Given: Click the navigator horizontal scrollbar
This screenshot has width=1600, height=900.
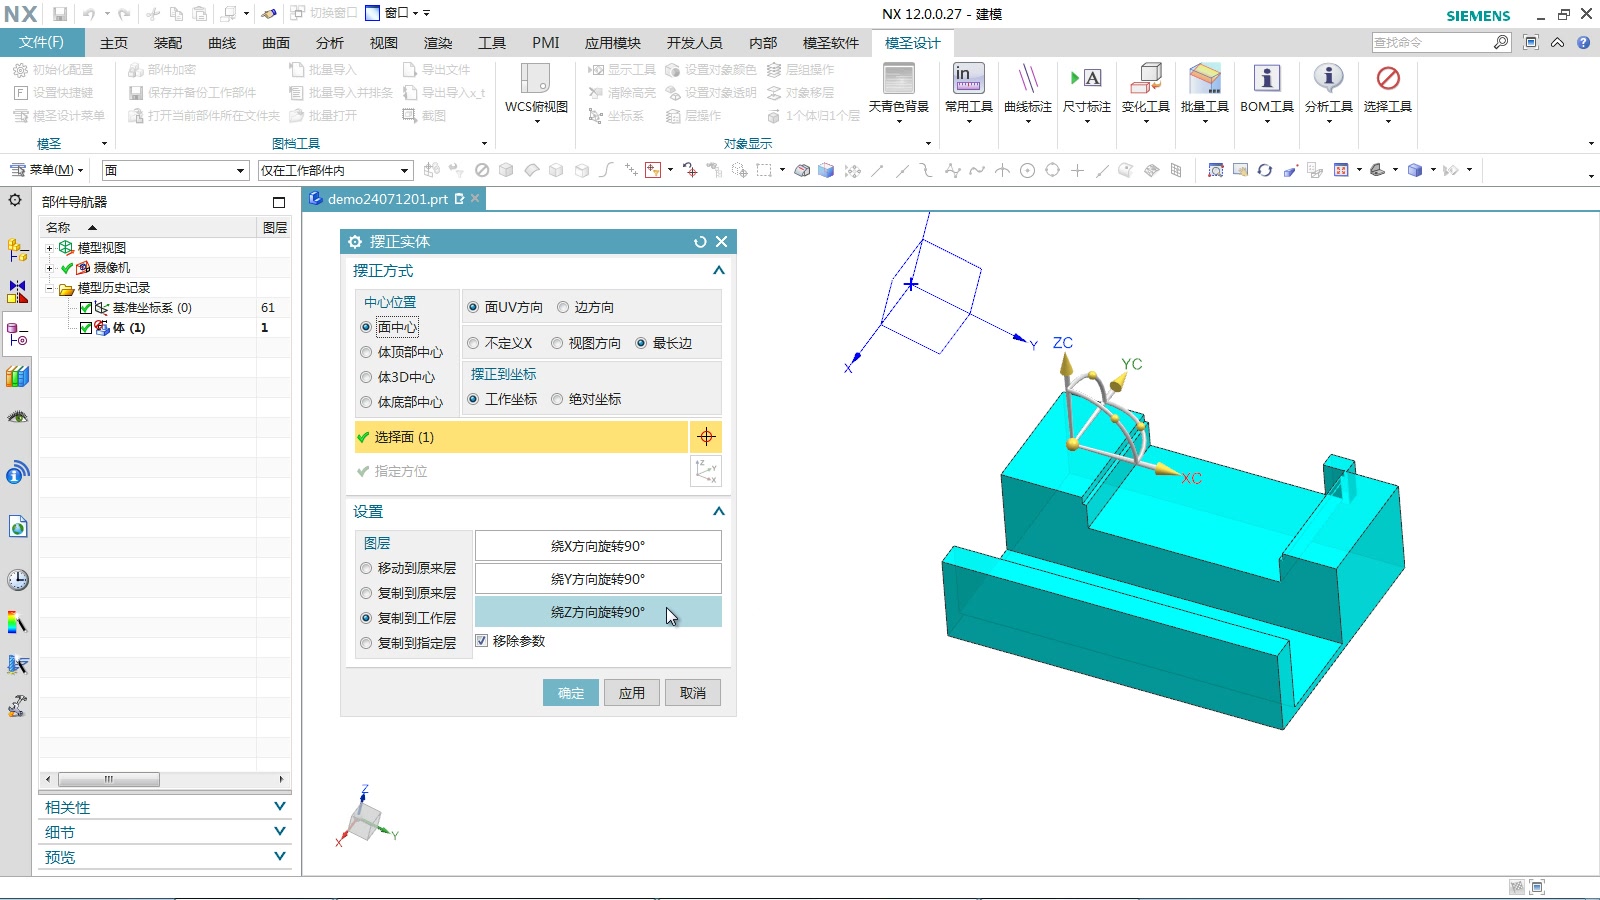Looking at the screenshot, I should (109, 779).
